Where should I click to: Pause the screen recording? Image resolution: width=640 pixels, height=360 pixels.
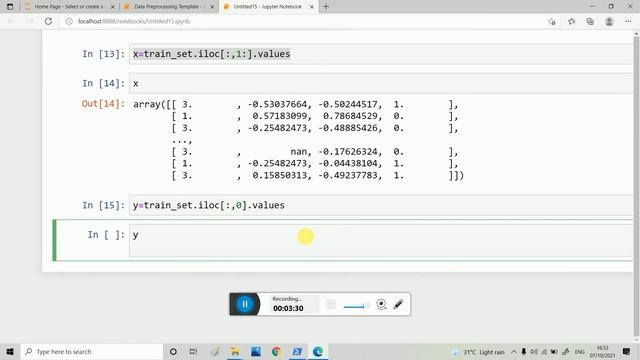pos(245,304)
